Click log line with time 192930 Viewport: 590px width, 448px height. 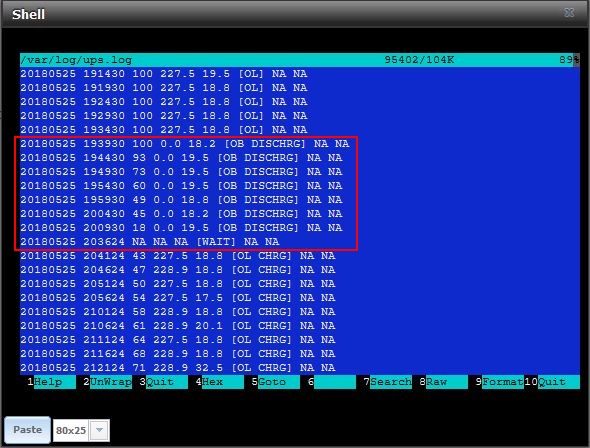[164, 115]
